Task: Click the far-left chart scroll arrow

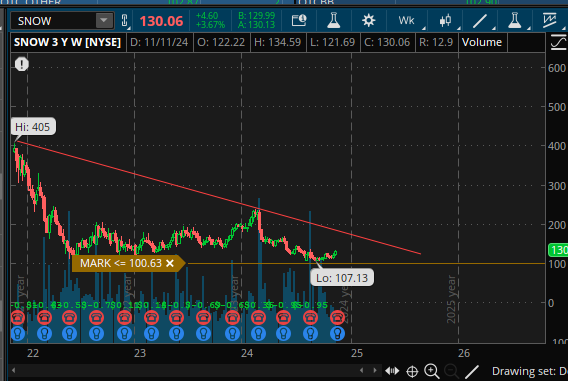Action: [13, 370]
